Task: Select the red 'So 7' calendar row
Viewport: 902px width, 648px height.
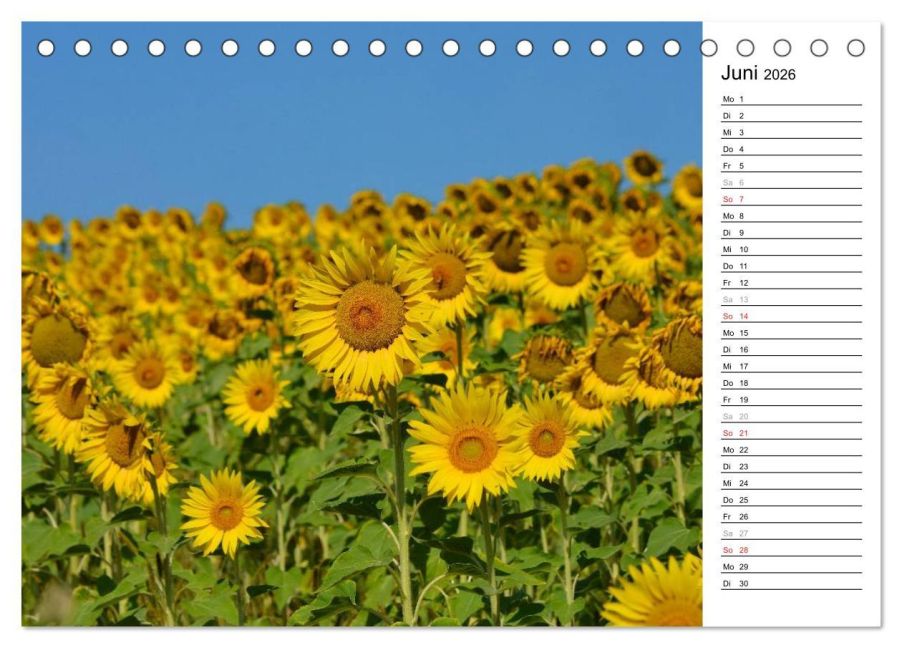Action: point(792,199)
